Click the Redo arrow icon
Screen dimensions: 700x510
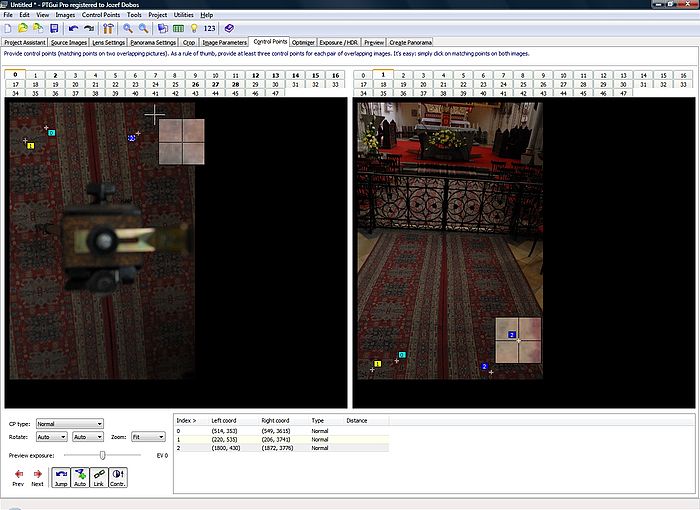88,29
